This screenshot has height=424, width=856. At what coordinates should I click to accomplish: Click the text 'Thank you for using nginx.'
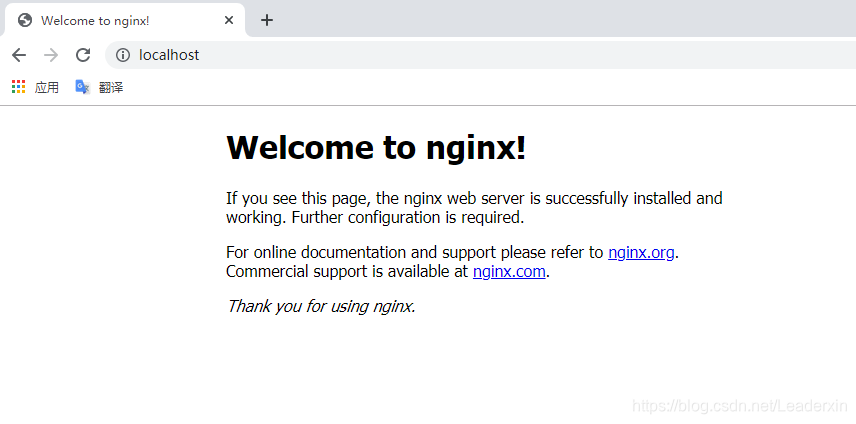pyautogui.click(x=321, y=306)
